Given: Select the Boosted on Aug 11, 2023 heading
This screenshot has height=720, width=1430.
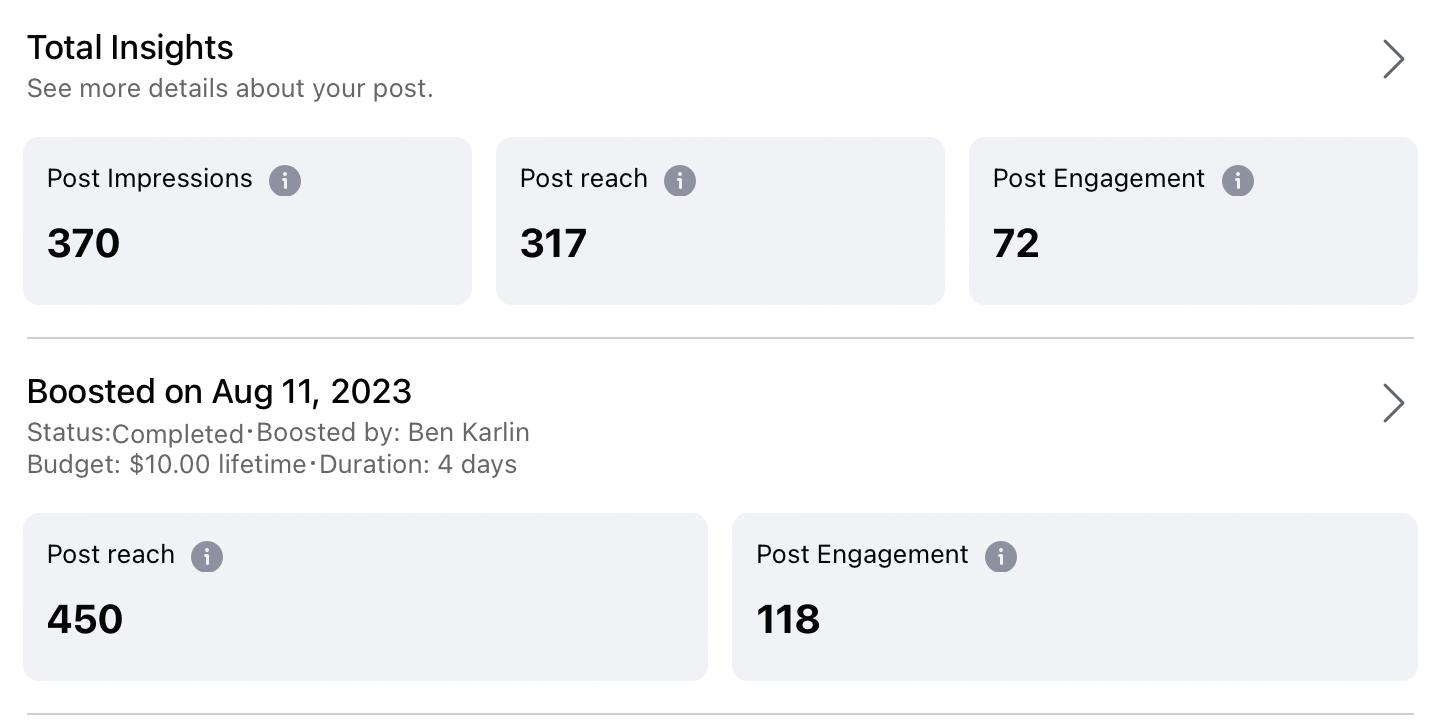Looking at the screenshot, I should pyautogui.click(x=219, y=392).
